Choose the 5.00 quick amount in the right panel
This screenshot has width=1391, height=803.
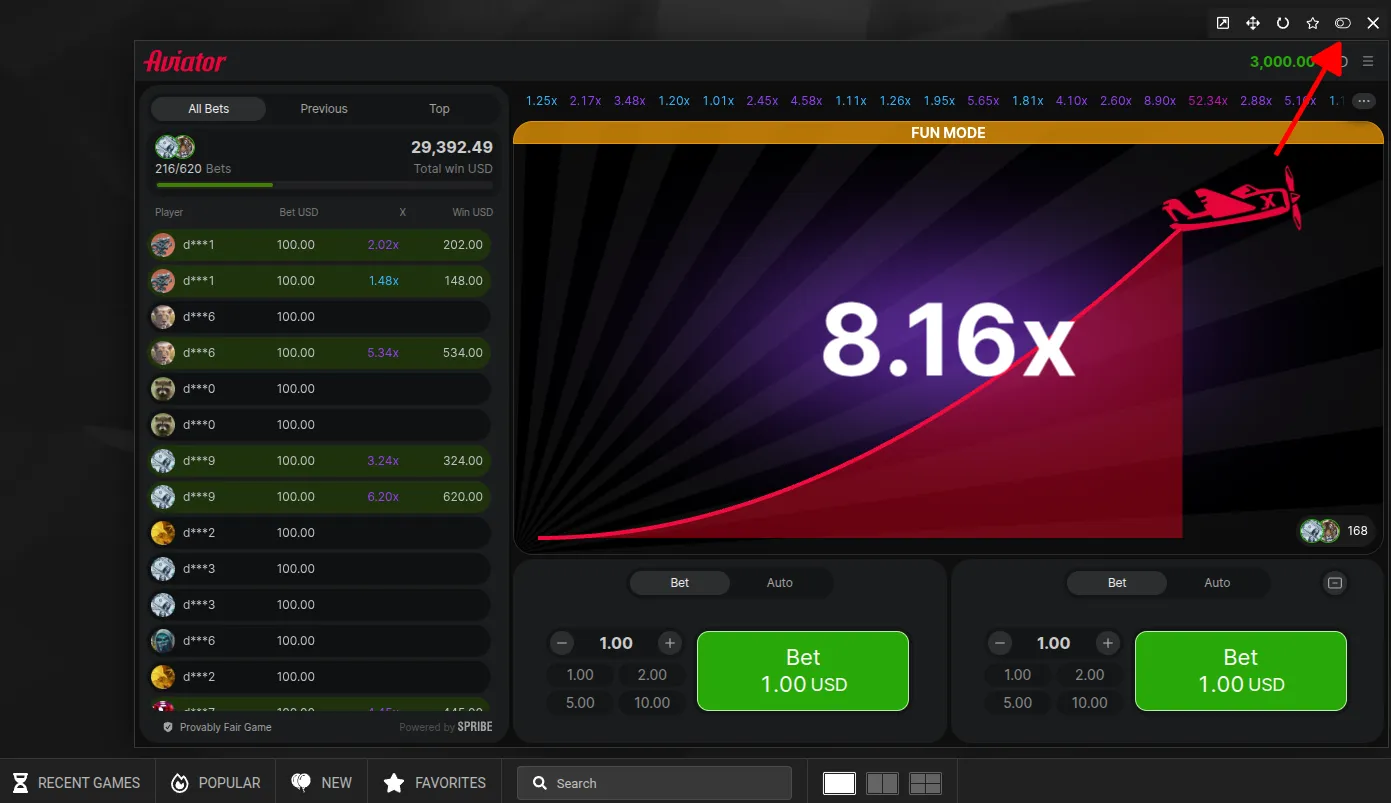tap(1017, 703)
